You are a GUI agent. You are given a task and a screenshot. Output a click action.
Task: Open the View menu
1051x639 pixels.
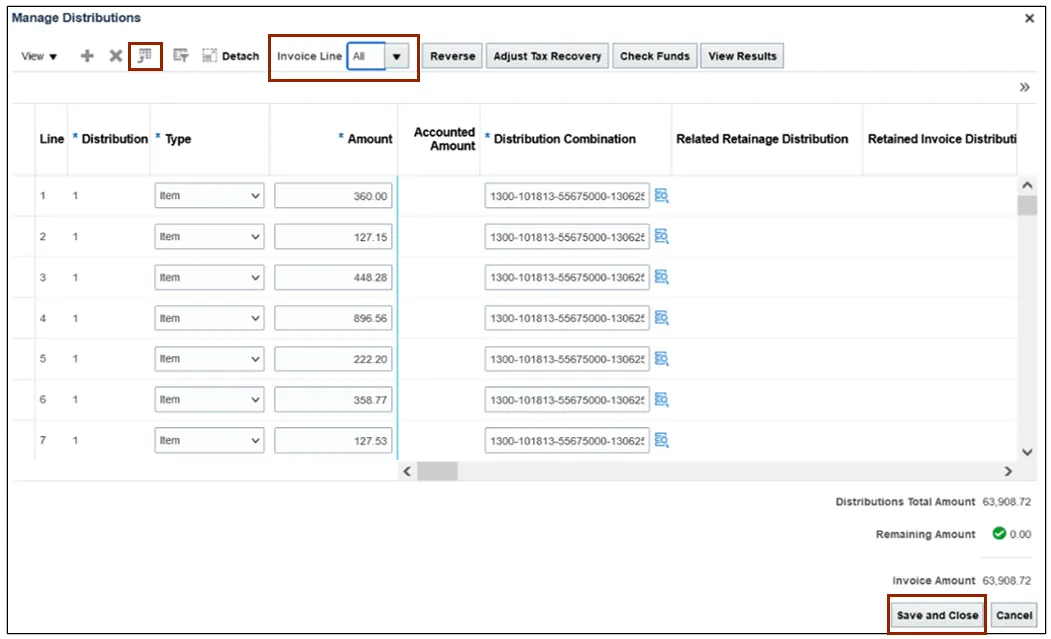click(40, 56)
